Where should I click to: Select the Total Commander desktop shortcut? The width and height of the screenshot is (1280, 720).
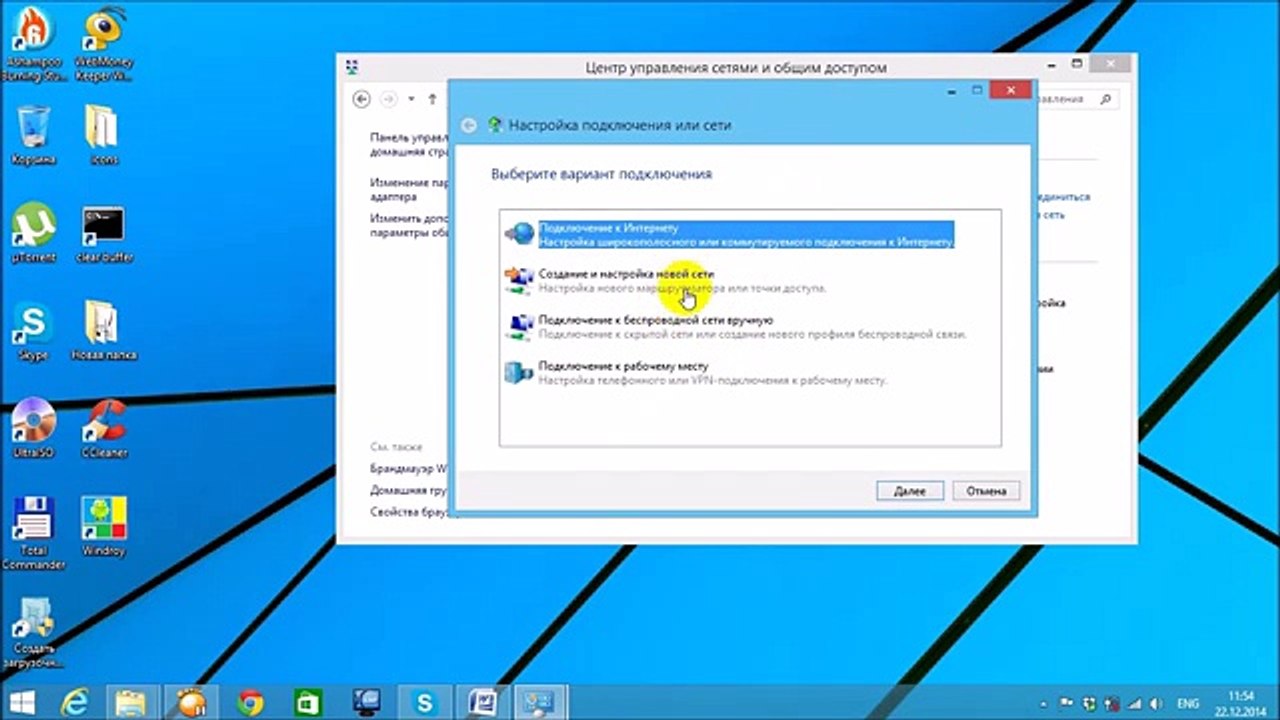[34, 532]
